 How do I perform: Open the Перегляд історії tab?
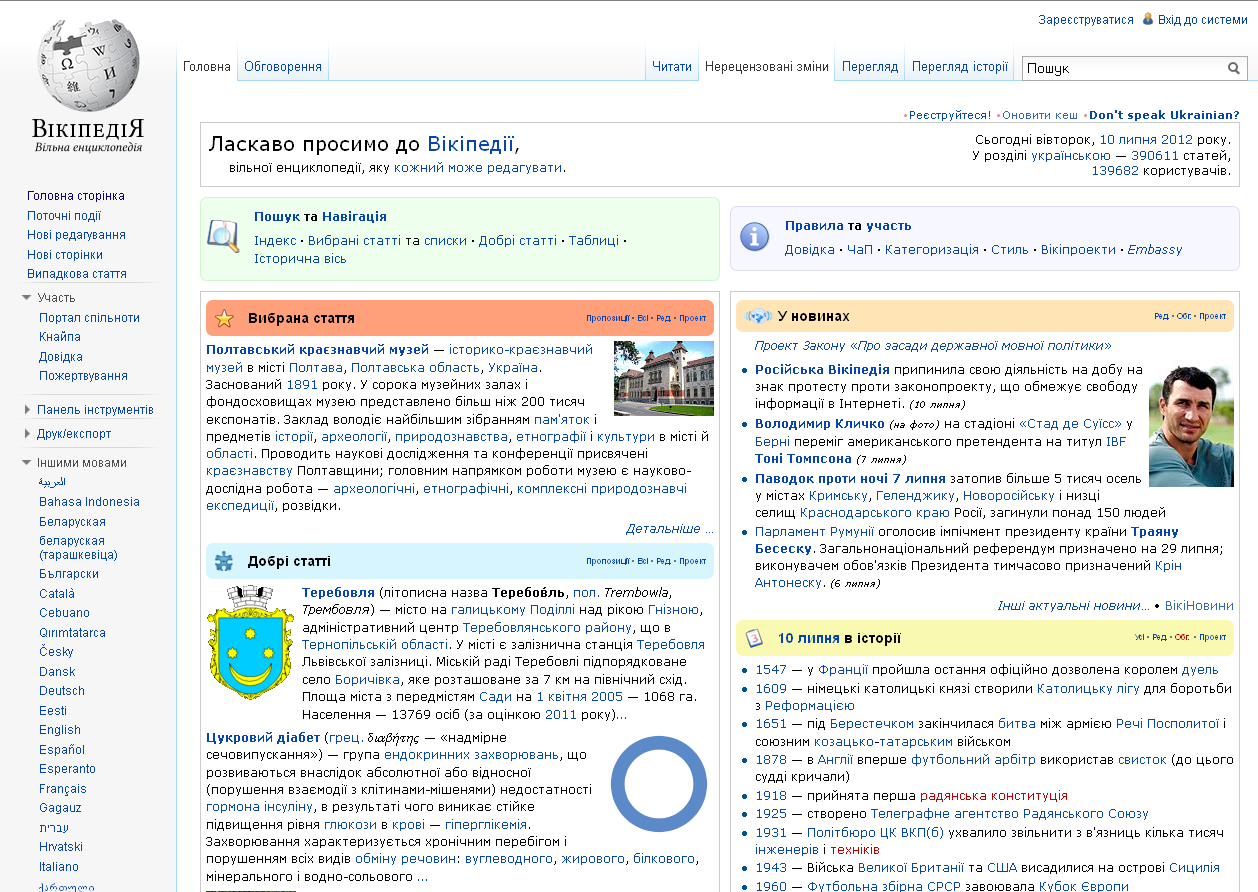click(960, 67)
